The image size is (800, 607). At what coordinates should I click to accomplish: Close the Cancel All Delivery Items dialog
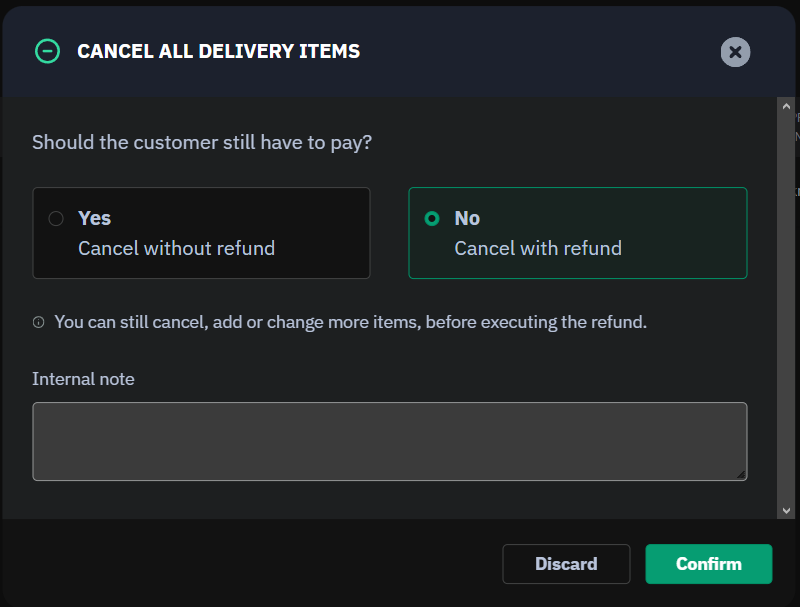(735, 52)
